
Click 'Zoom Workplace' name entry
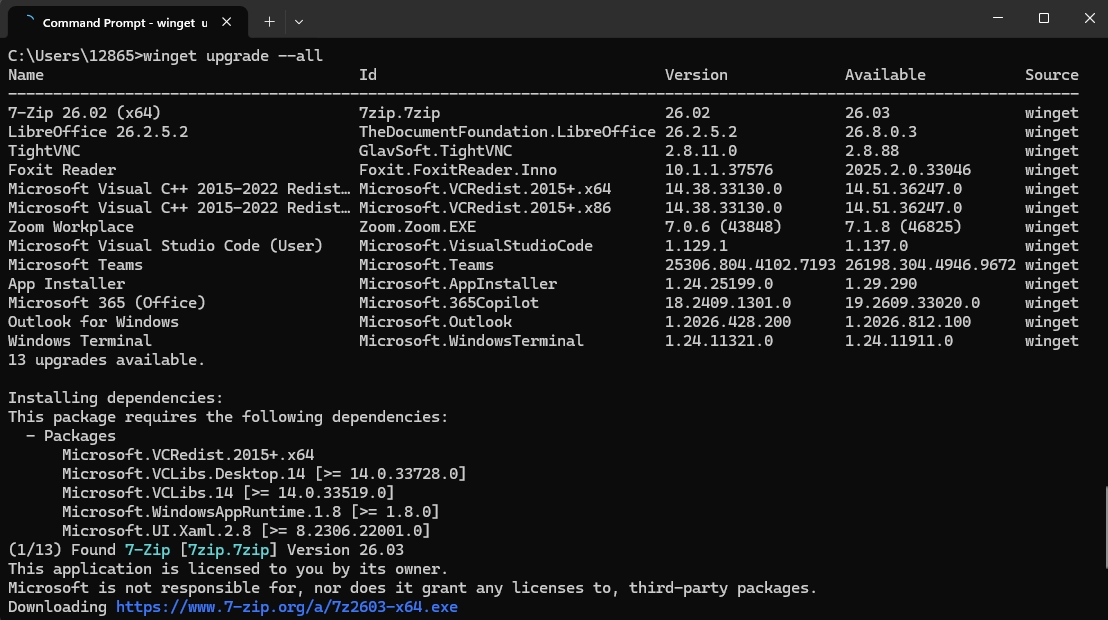click(x=71, y=227)
